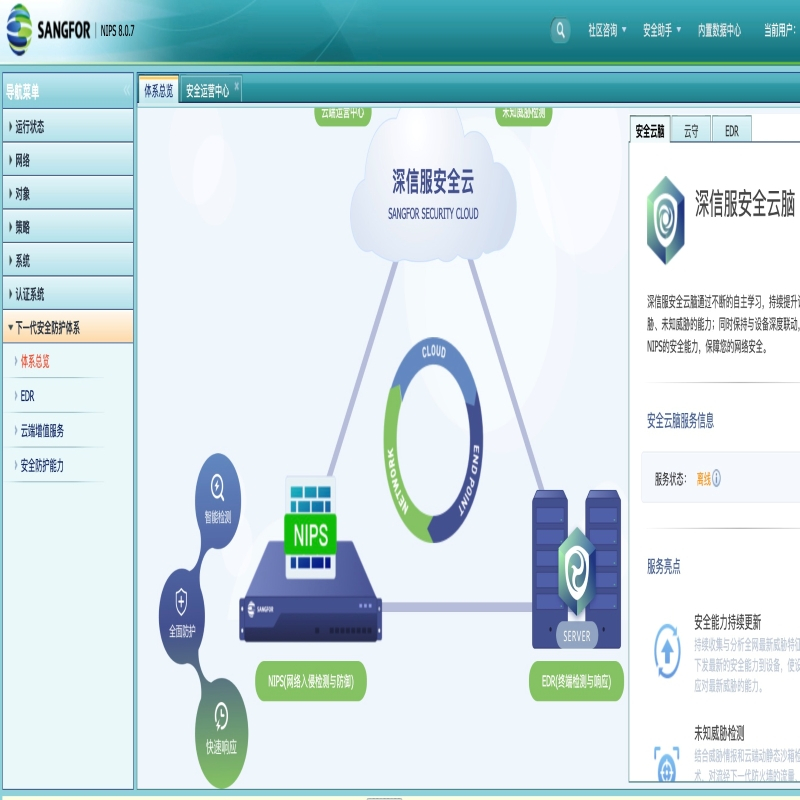Collapse the navigation menu with double-arrow icon
The image size is (800, 800).
(x=127, y=91)
